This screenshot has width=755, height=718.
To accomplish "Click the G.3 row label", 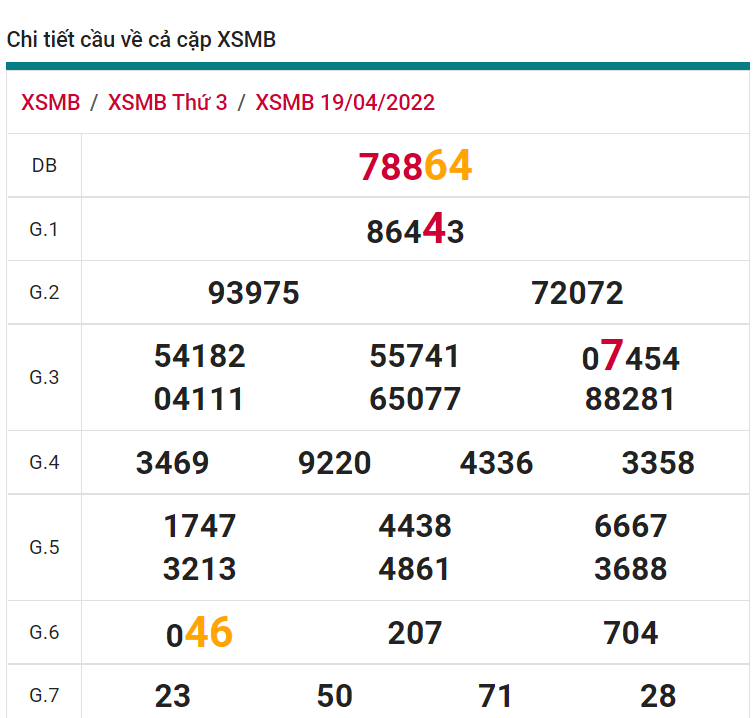I will [x=44, y=378].
